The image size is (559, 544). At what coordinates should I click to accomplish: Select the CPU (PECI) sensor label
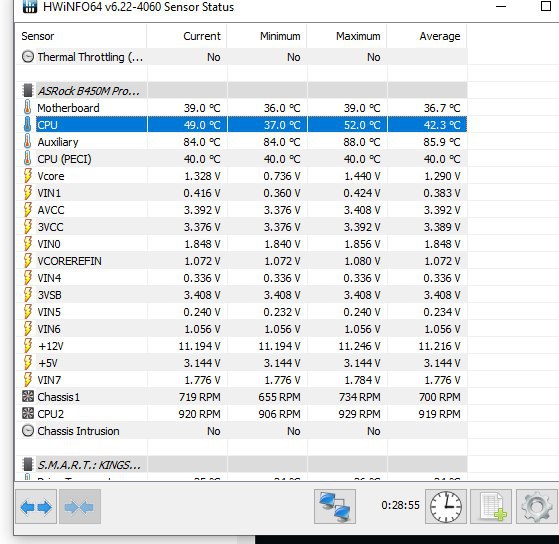tap(65, 159)
